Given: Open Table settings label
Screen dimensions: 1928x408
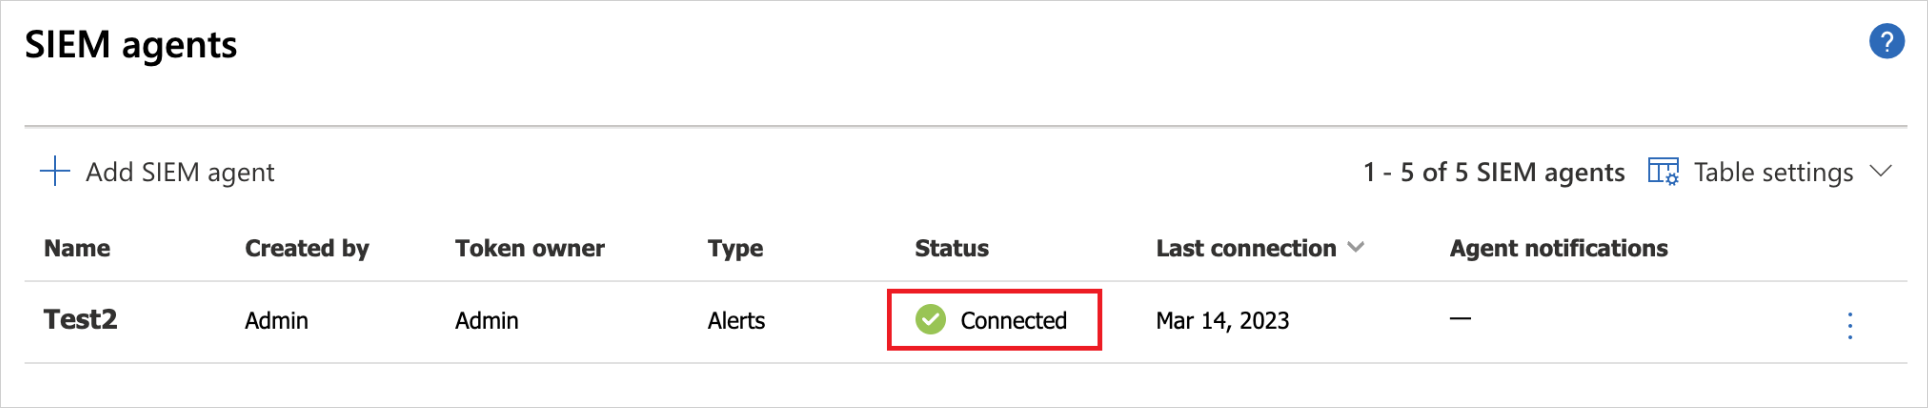Looking at the screenshot, I should 1773,172.
